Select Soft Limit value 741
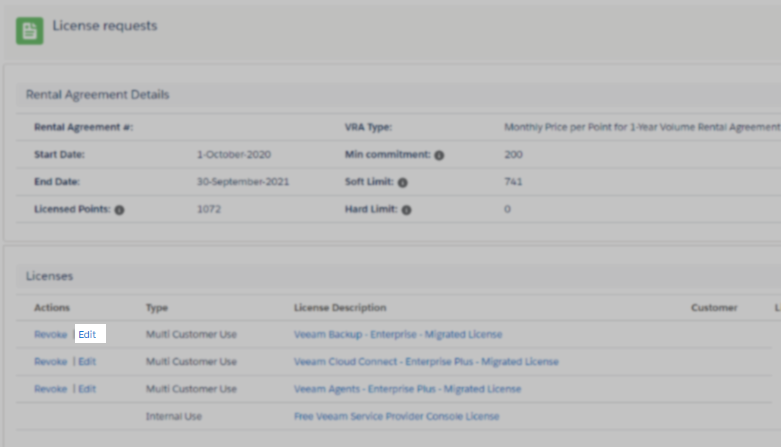Image resolution: width=781 pixels, height=447 pixels. (x=513, y=182)
